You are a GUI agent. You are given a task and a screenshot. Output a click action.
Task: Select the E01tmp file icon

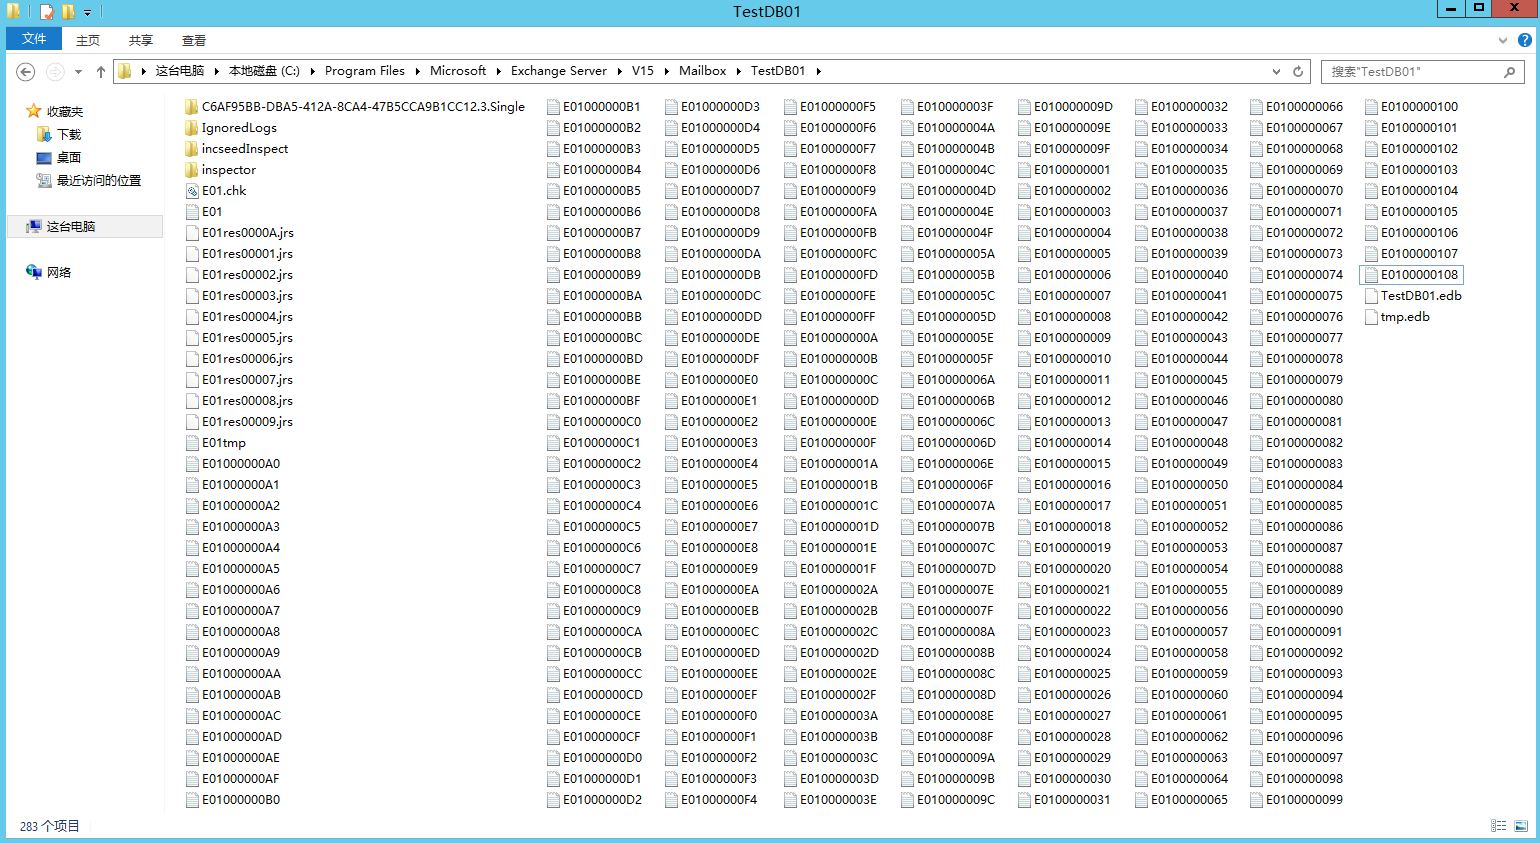[192, 443]
